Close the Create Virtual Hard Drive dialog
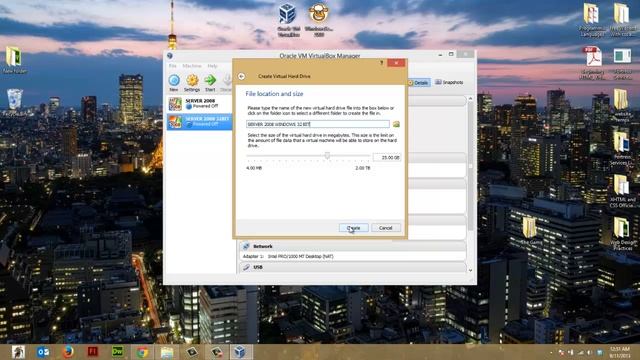640x360 pixels. coord(396,63)
